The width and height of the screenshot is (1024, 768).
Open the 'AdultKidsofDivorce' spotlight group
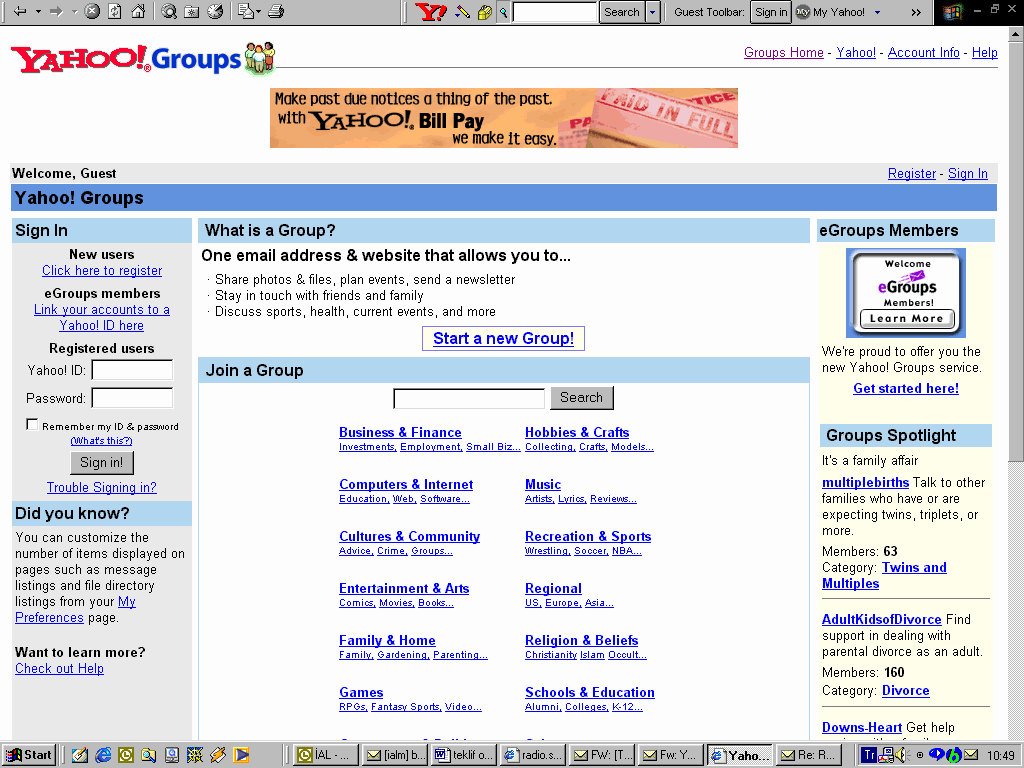pyautogui.click(x=882, y=619)
